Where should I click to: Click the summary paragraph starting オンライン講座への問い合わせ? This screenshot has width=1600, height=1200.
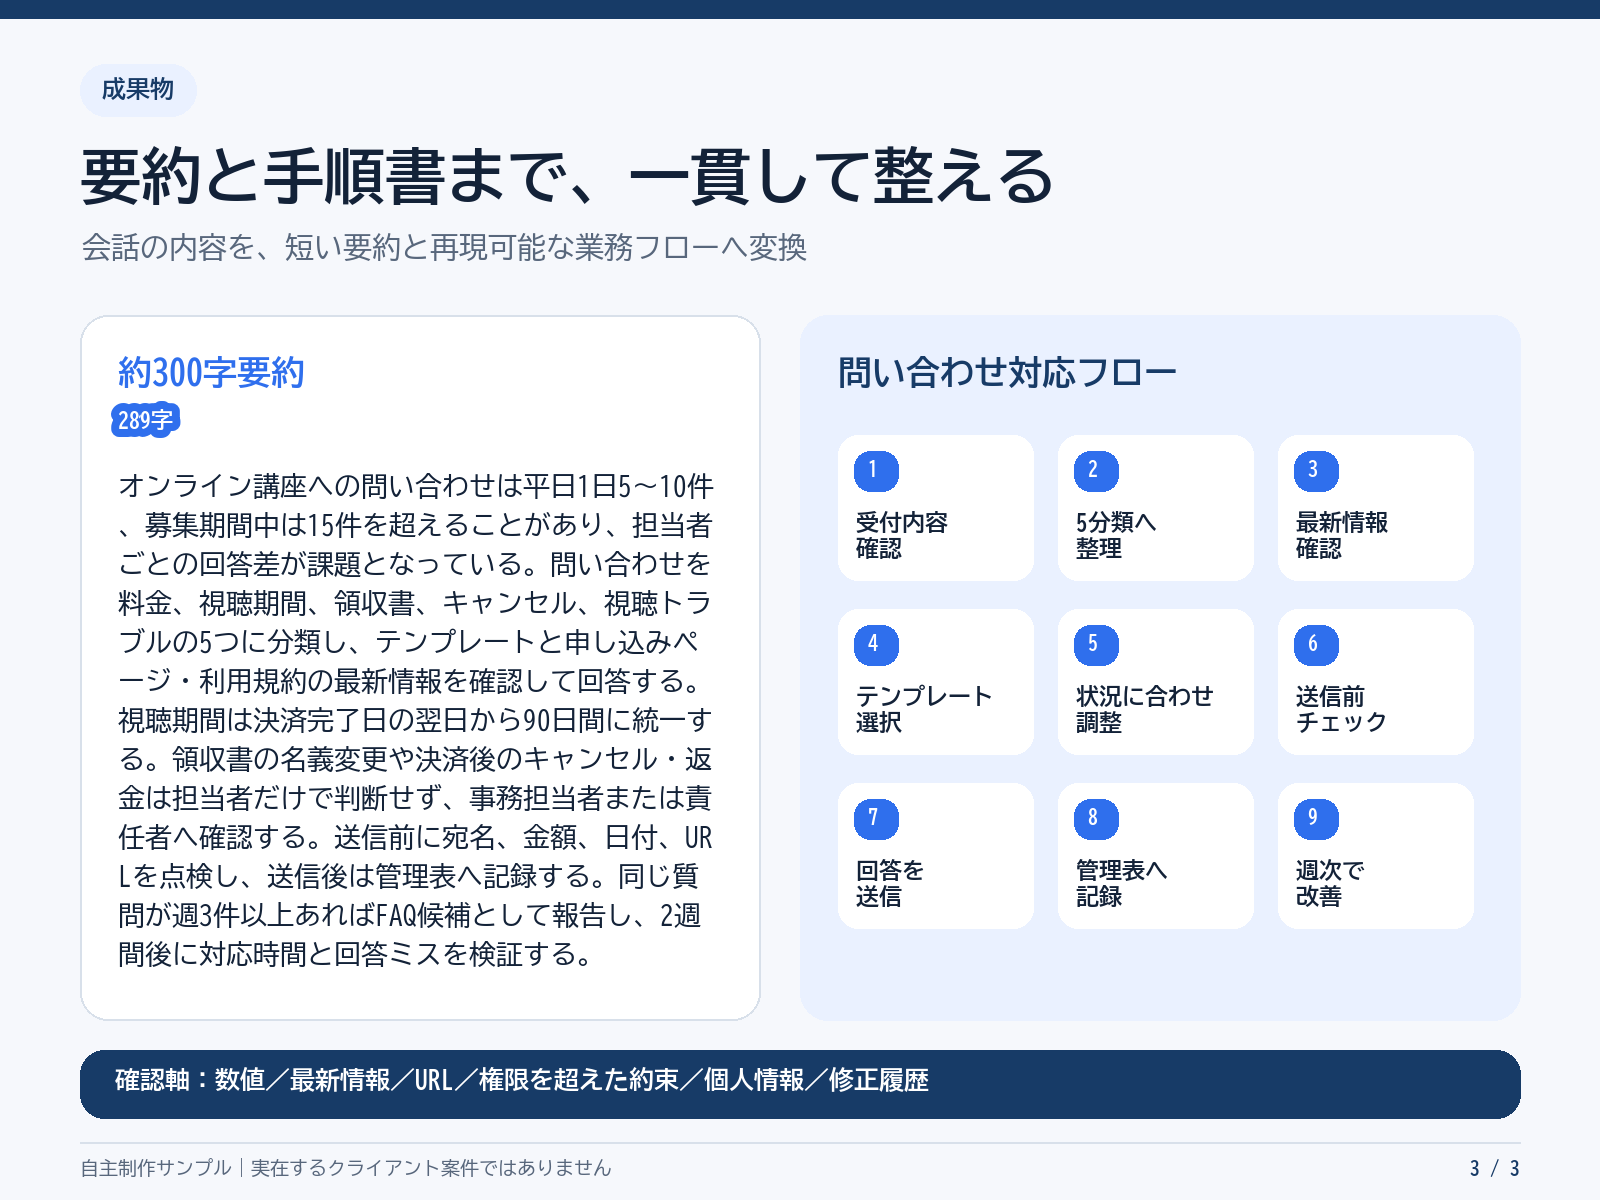(416, 720)
